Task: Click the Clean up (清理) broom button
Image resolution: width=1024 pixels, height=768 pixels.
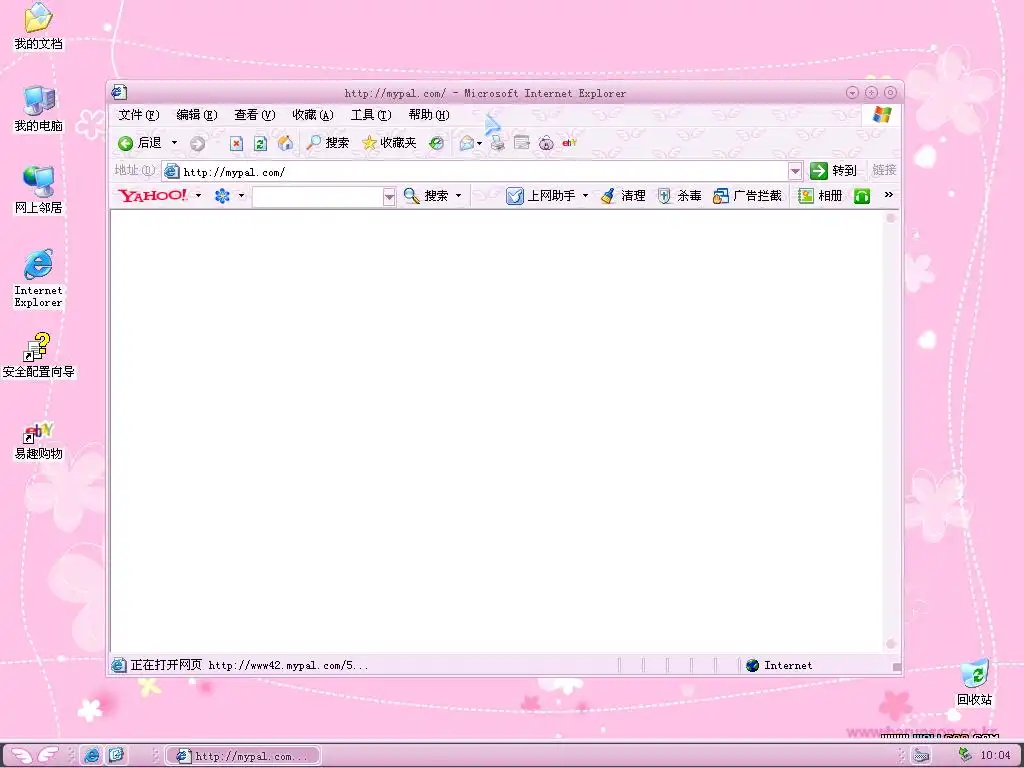Action: pos(623,195)
